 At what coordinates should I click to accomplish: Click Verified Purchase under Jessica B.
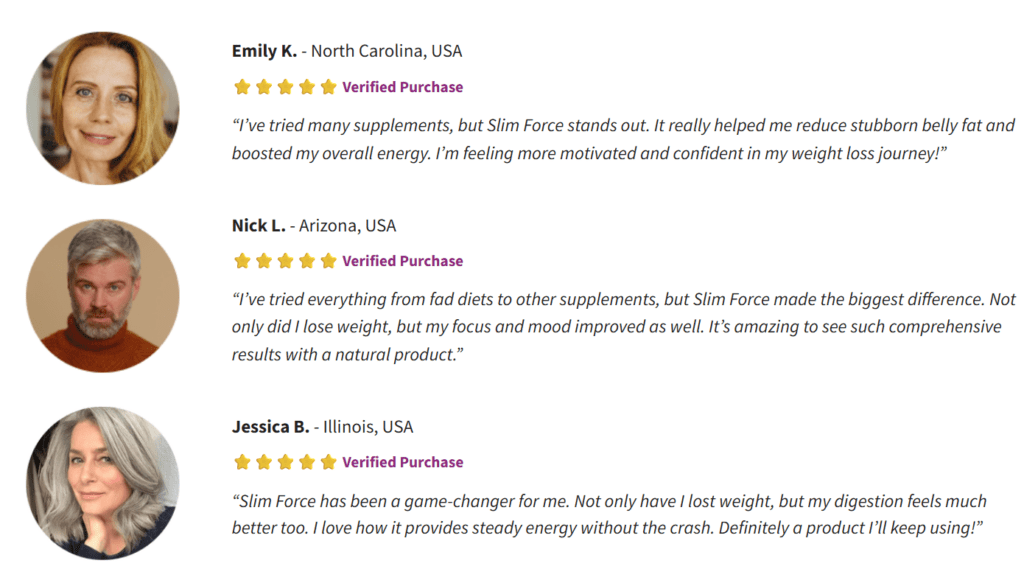click(402, 462)
